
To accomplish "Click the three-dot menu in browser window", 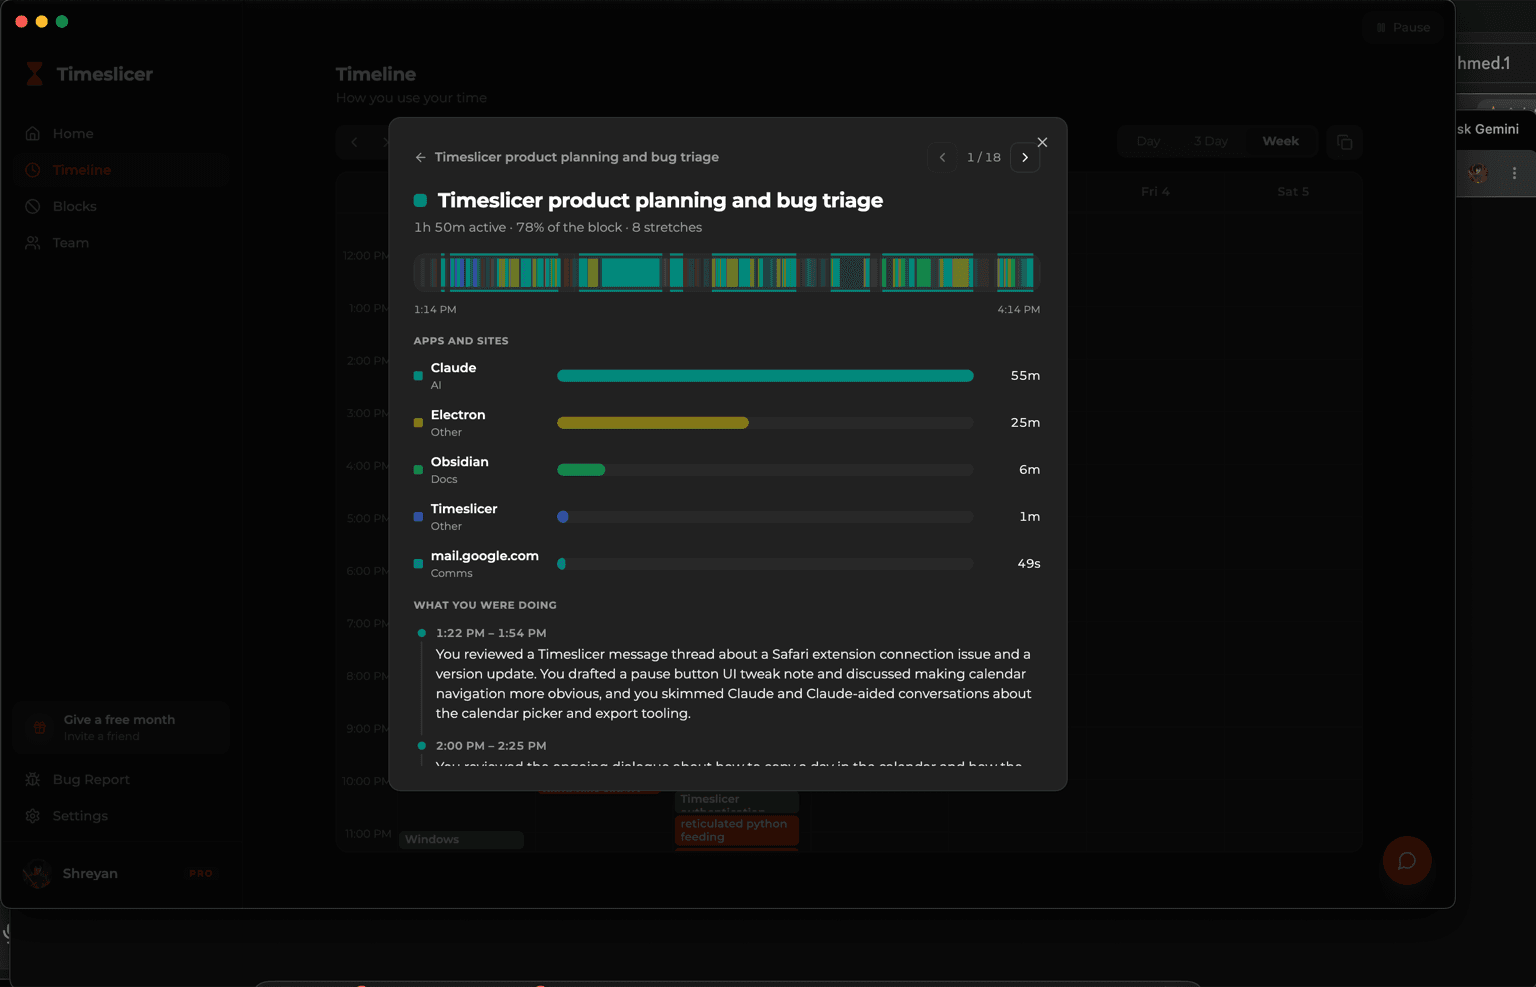I will [1514, 173].
